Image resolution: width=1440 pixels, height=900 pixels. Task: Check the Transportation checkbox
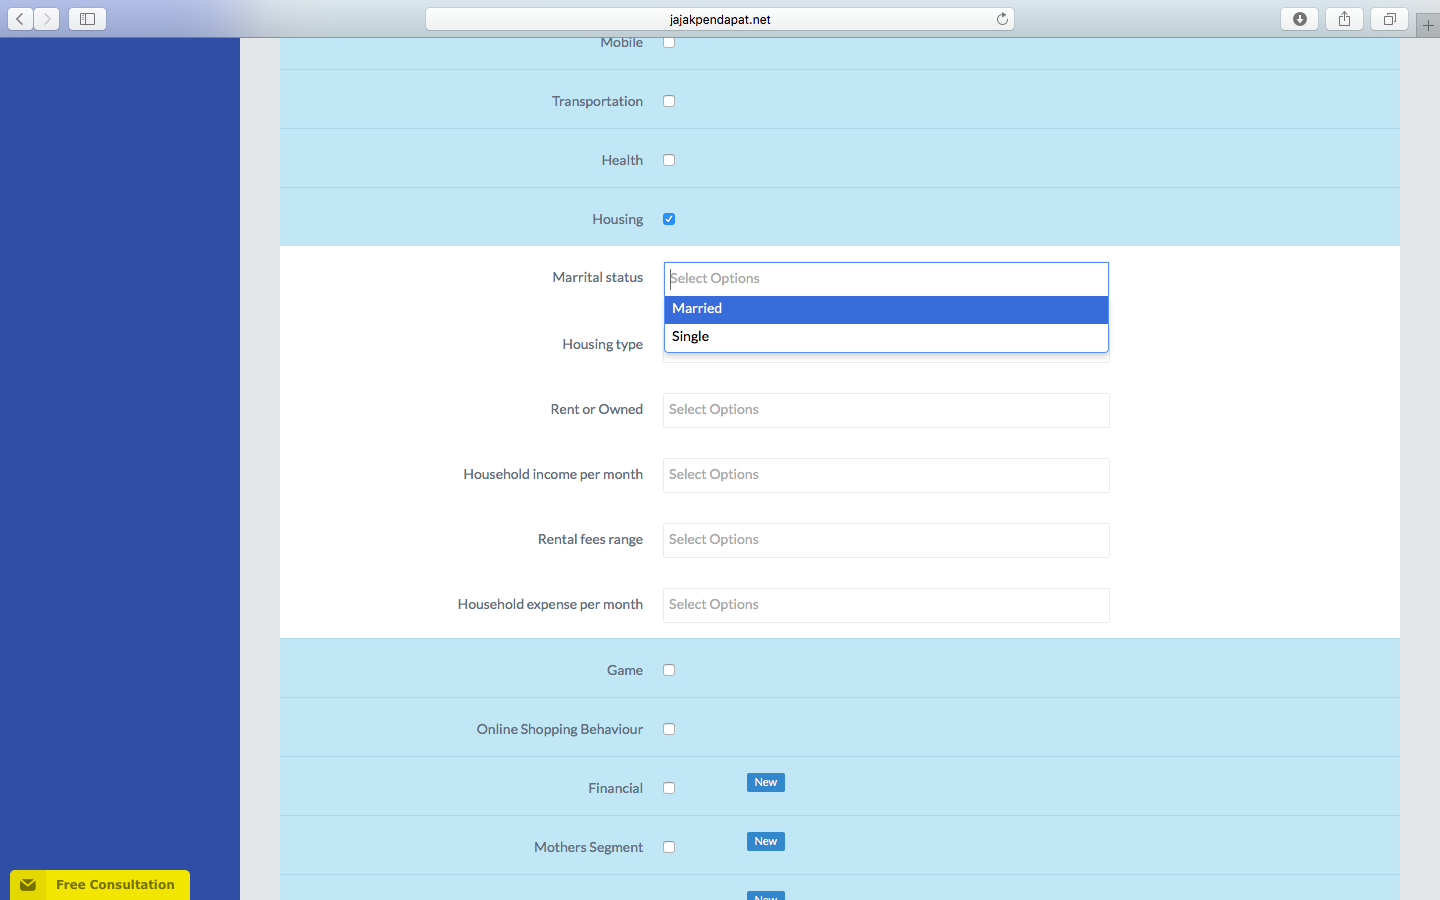click(x=669, y=101)
